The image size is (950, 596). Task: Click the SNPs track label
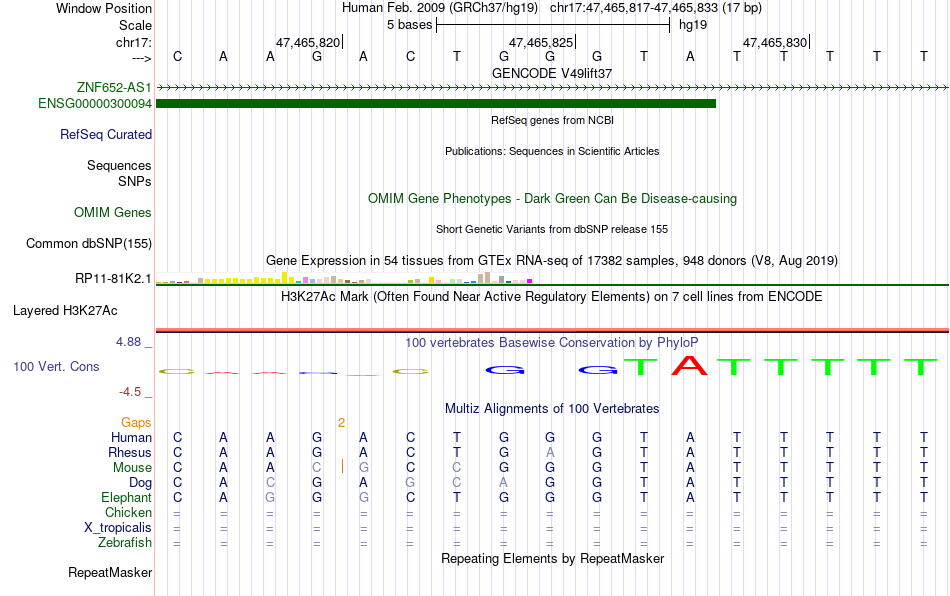[135, 181]
